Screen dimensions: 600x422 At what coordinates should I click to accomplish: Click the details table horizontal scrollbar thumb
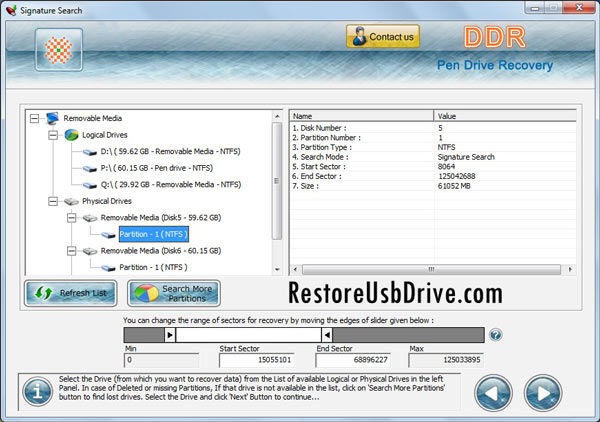coord(431,269)
